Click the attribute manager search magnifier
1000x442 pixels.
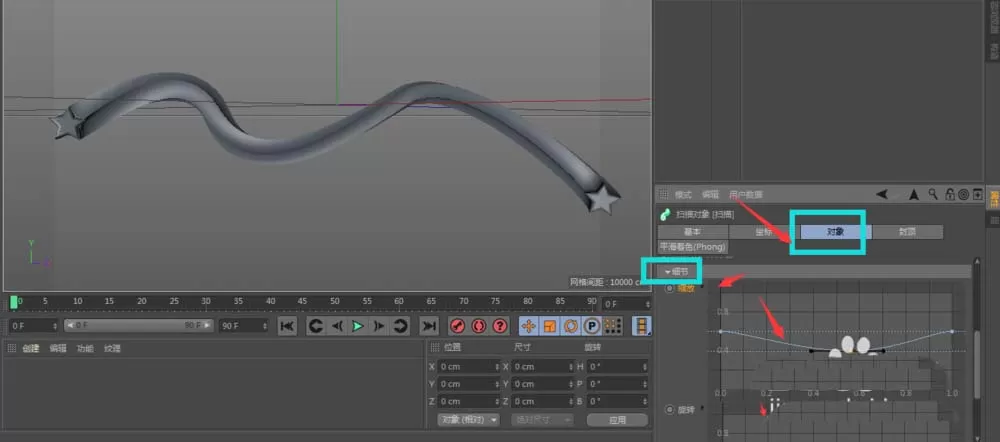point(932,194)
